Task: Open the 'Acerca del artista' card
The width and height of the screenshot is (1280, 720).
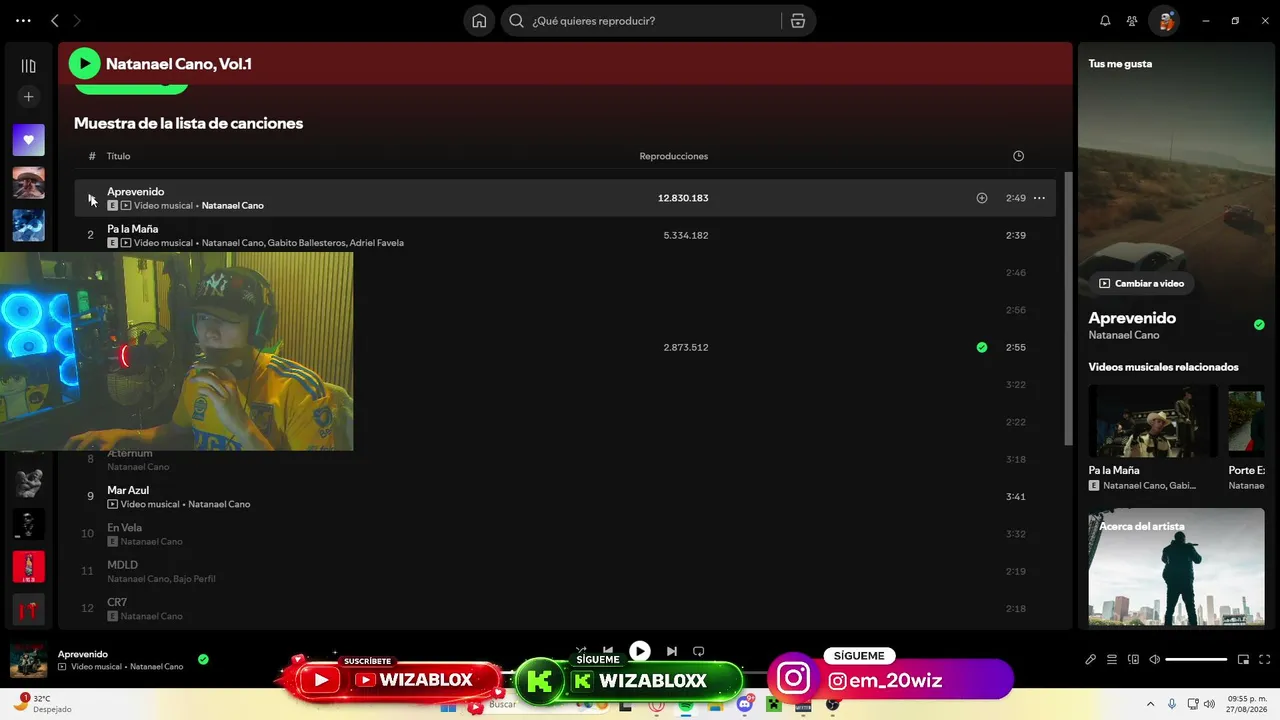Action: [1176, 568]
